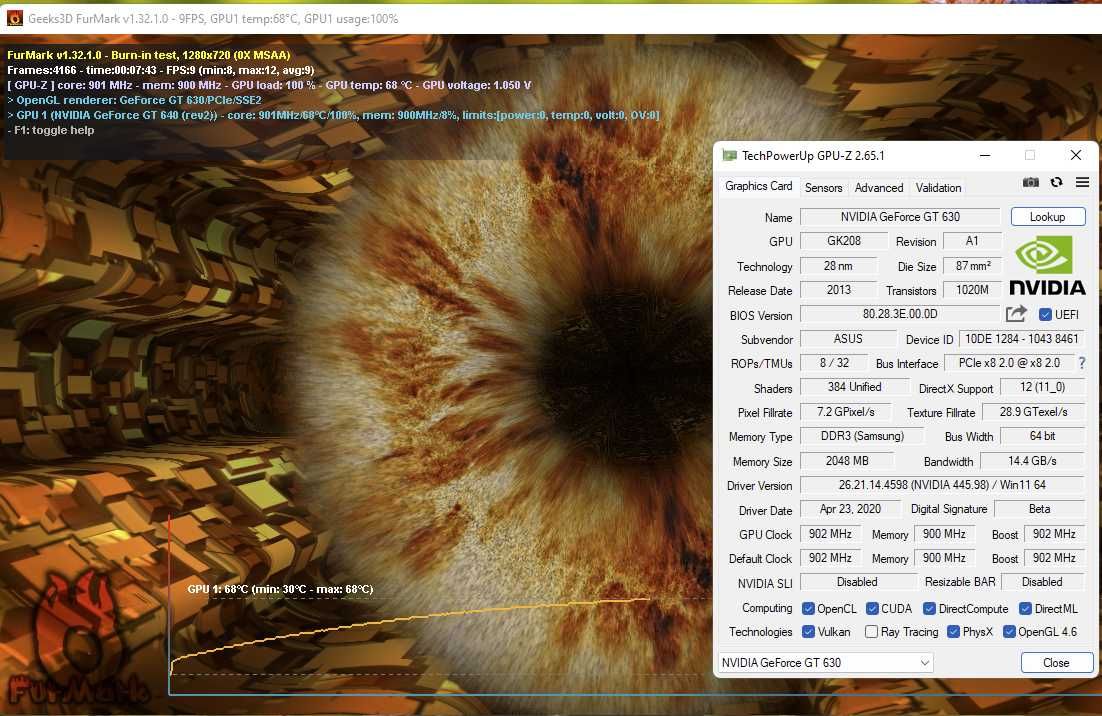Toggle the PhysX checkbox
Viewport: 1102px width, 716px height.
pyautogui.click(x=953, y=632)
